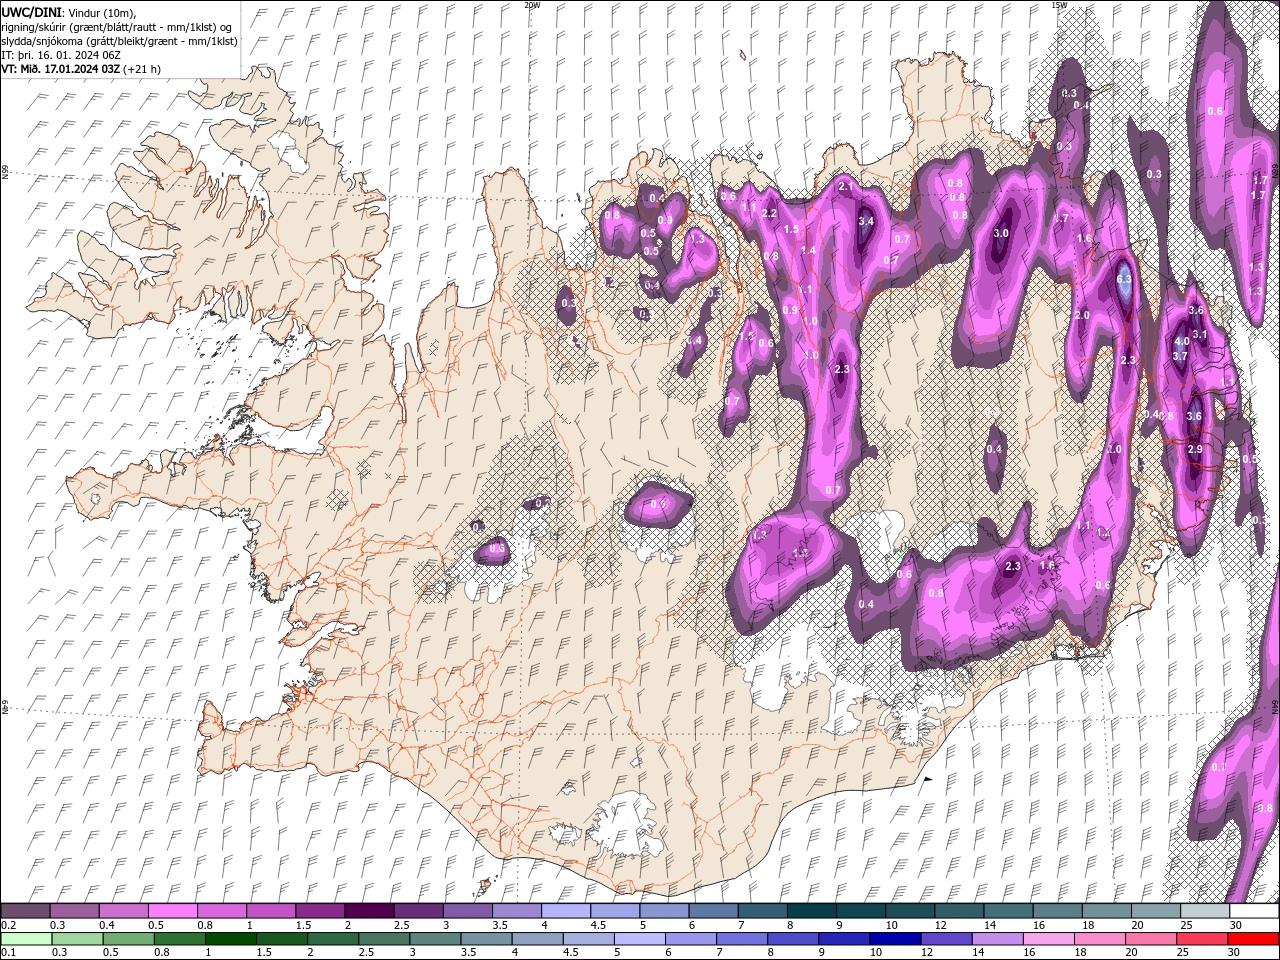This screenshot has width=1280, height=960.
Task: Click the 2.9 precipitation value on the map
Action: pos(1194,449)
